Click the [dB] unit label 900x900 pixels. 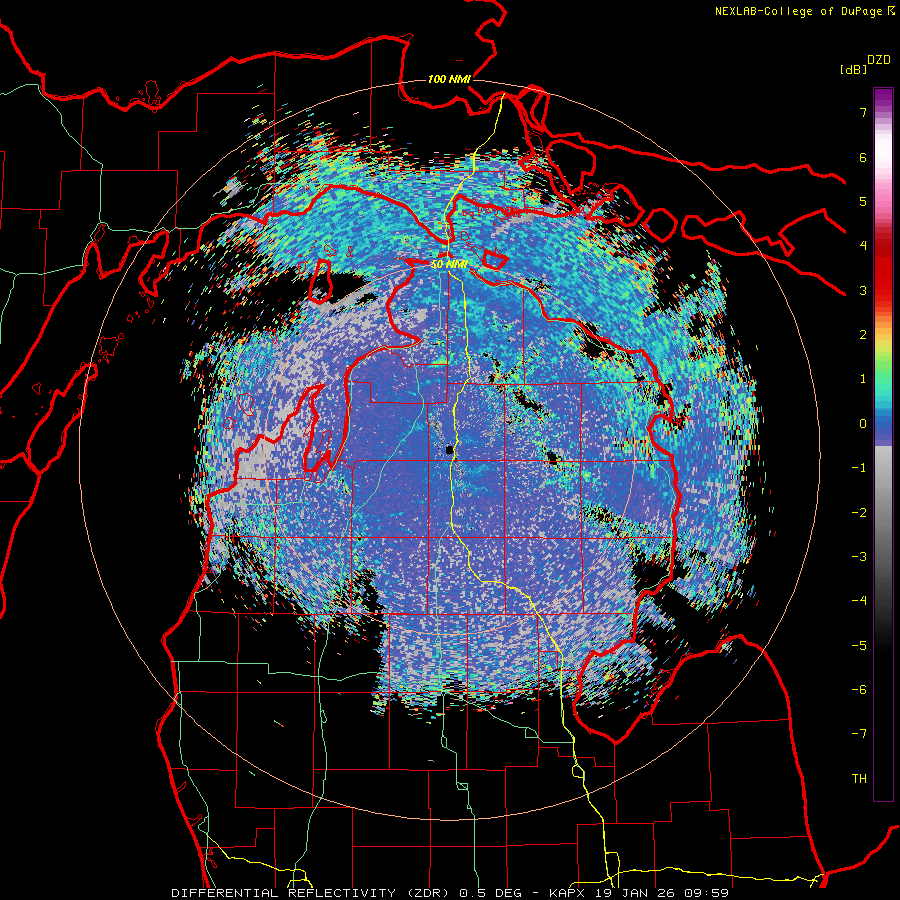pos(853,69)
